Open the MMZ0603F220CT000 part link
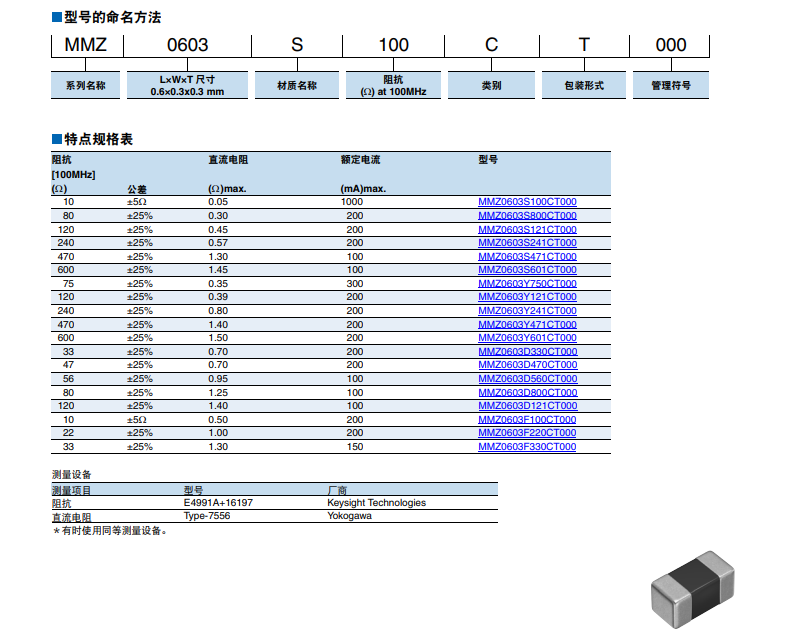 (527, 433)
